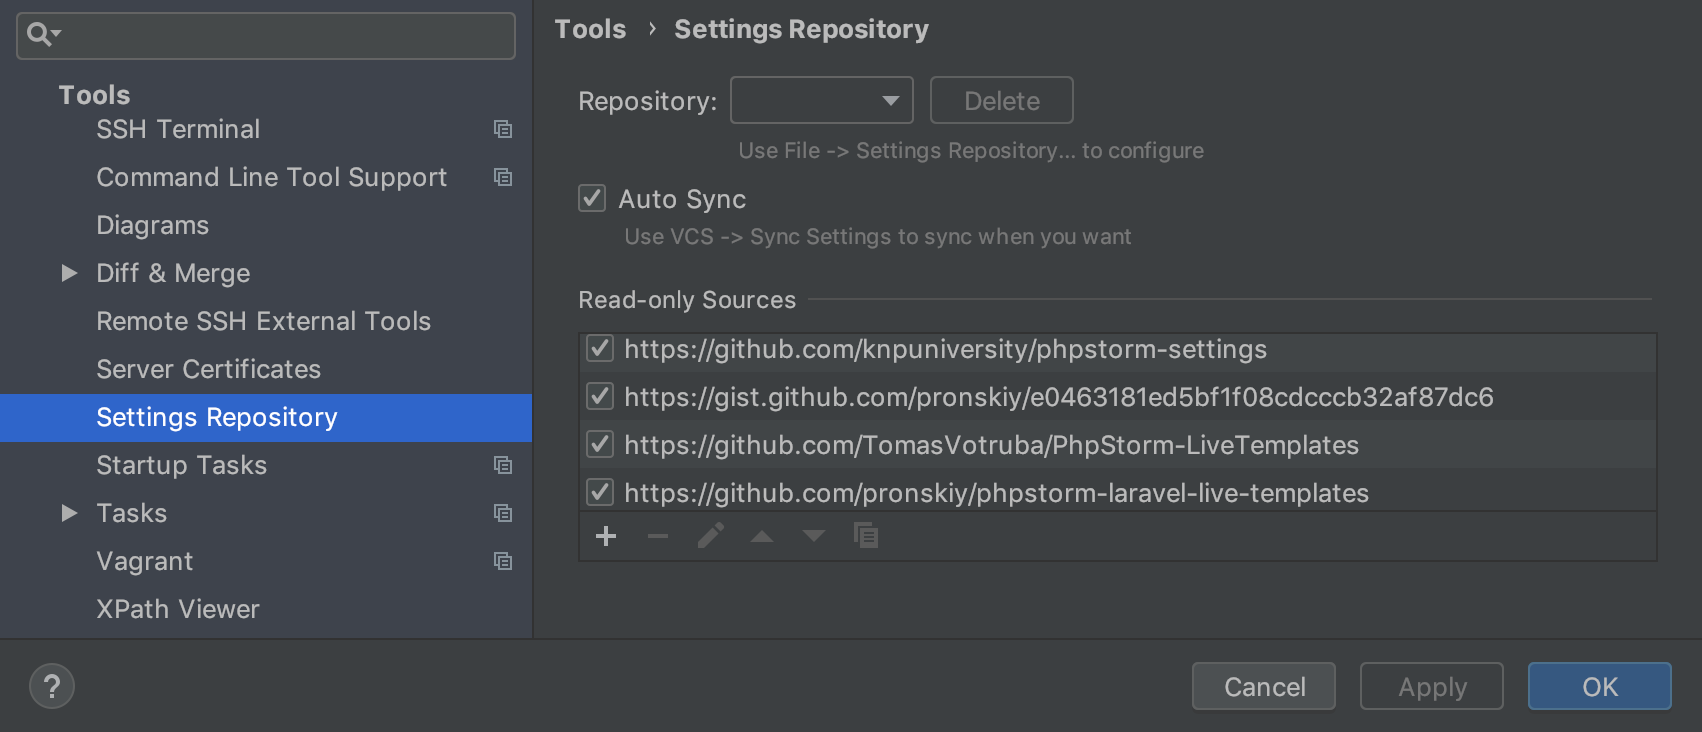Image resolution: width=1702 pixels, height=732 pixels.
Task: Move source down with down arrow icon
Action: point(814,536)
